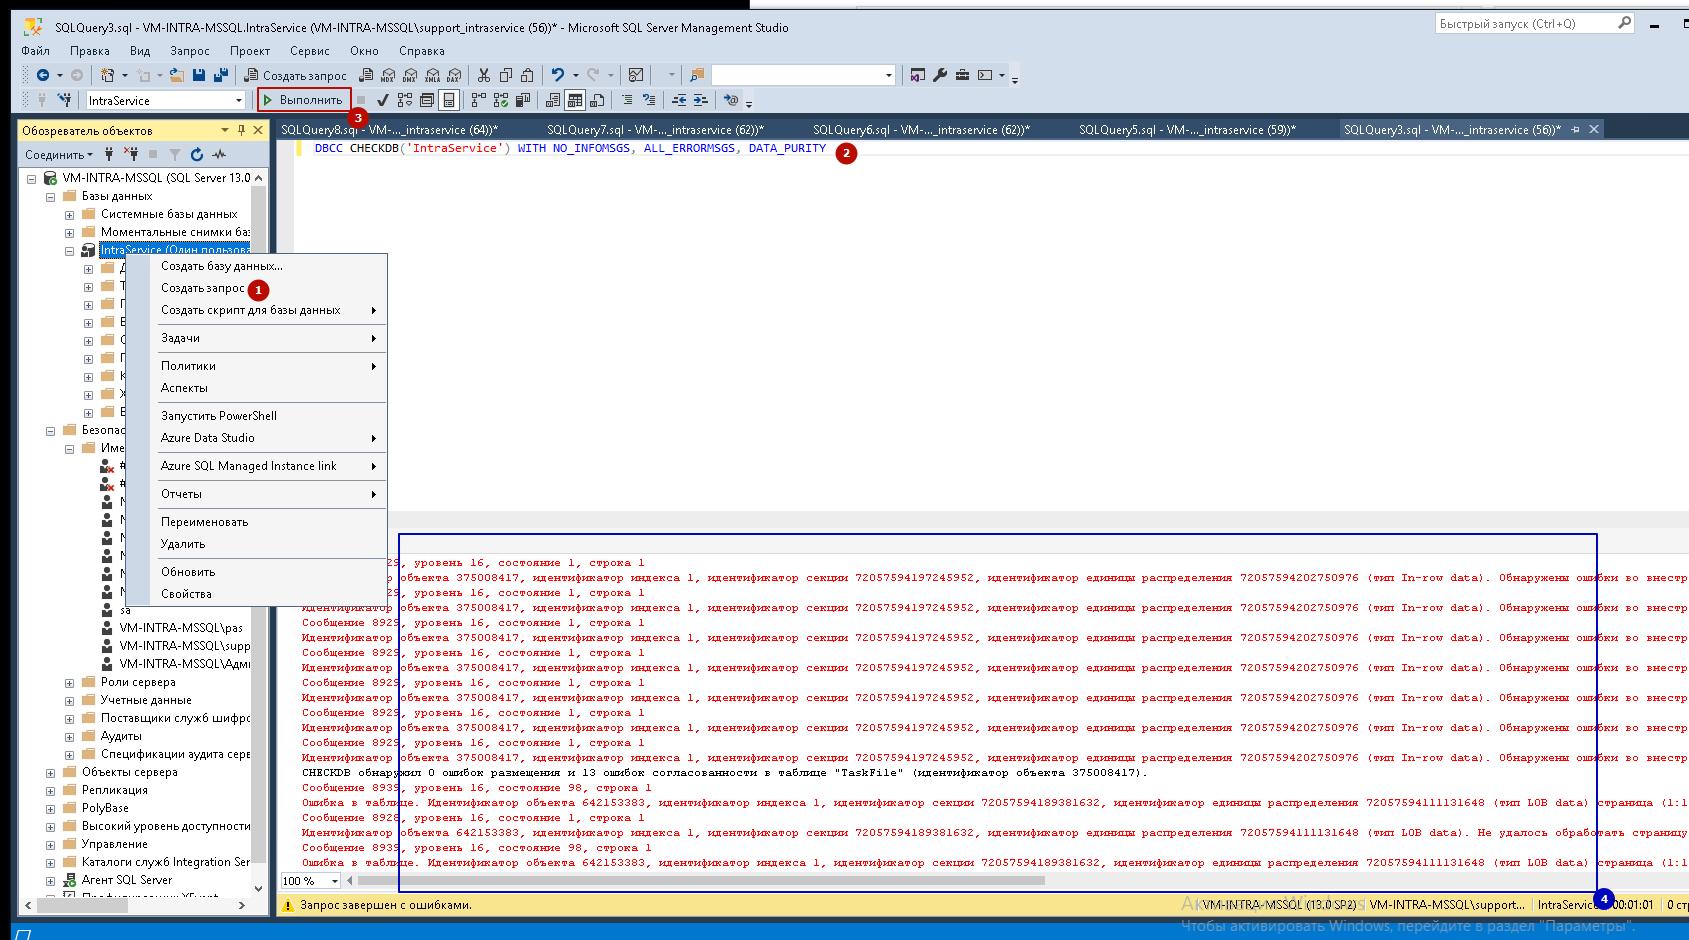Collapse the Базы данных tree node
Viewport: 1689px width, 940px height.
[x=50, y=196]
